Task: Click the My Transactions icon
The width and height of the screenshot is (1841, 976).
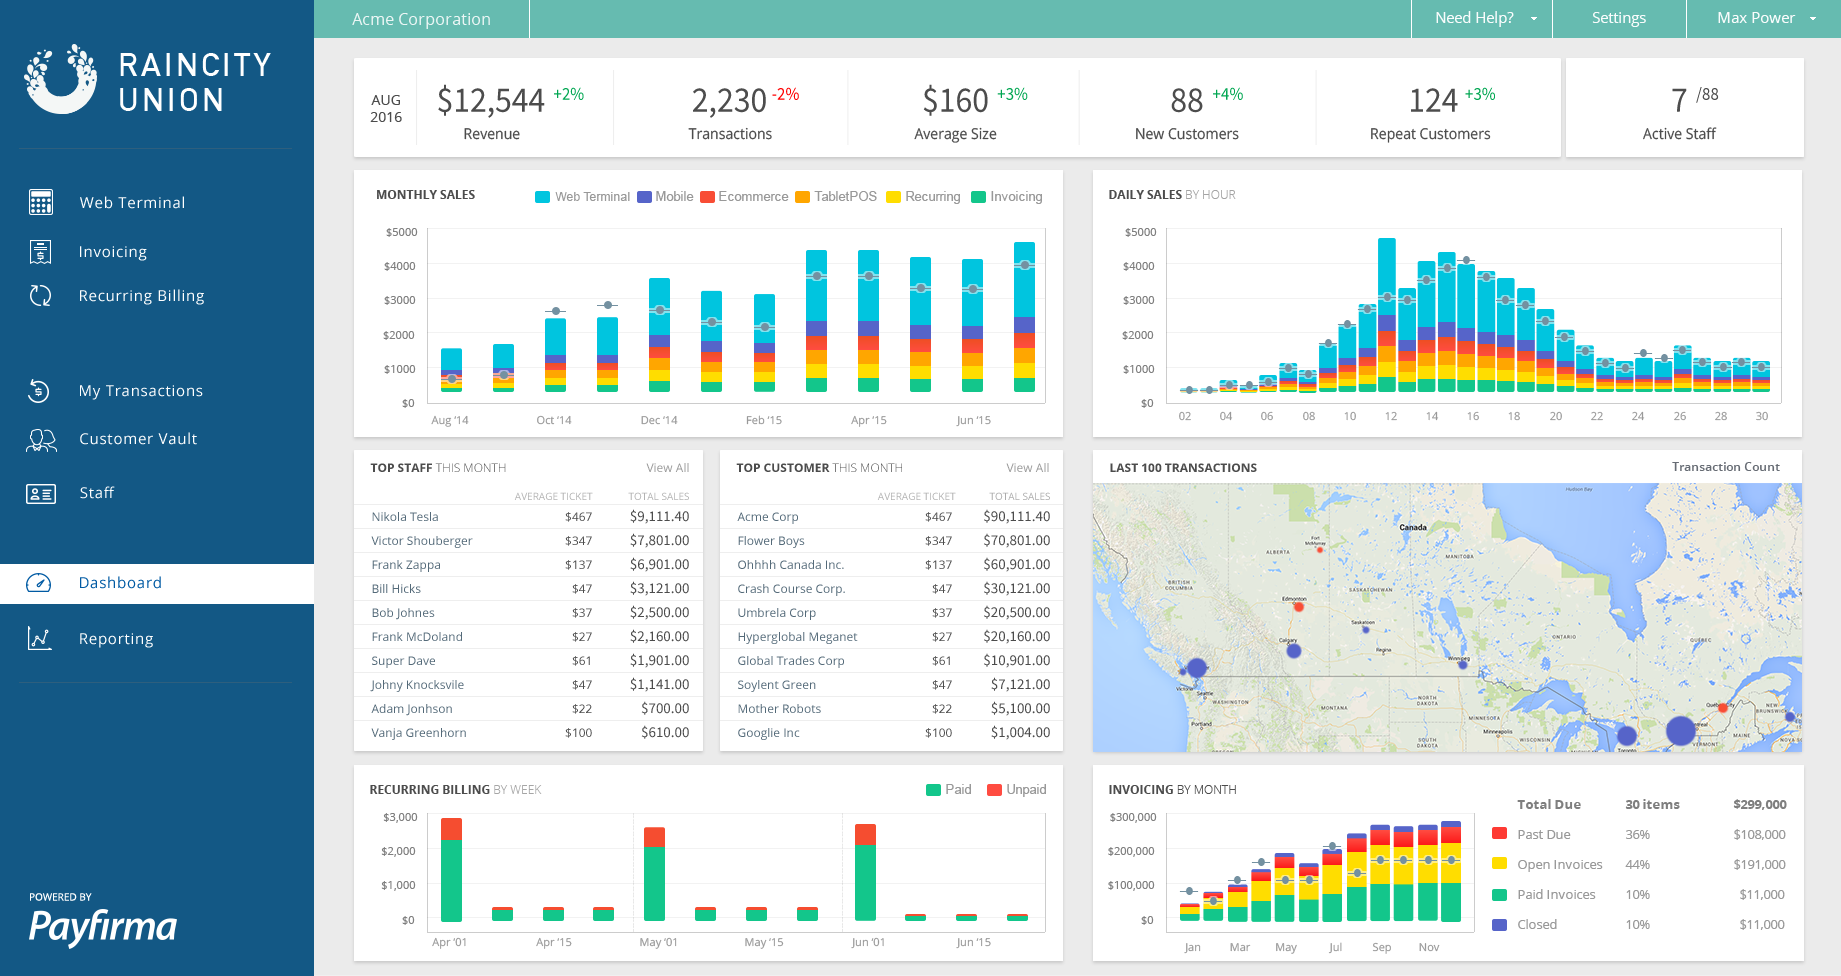Action: click(40, 391)
